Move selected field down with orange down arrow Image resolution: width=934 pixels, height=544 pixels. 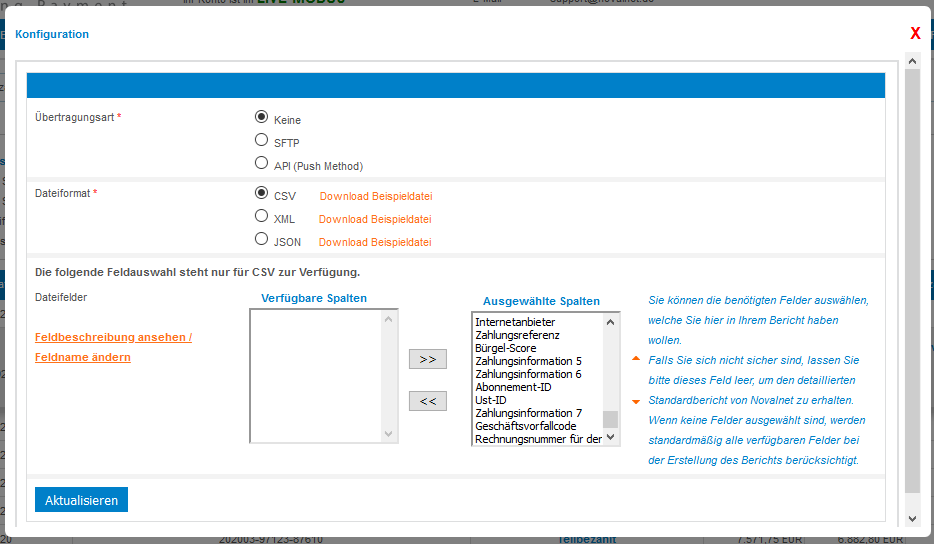(635, 401)
